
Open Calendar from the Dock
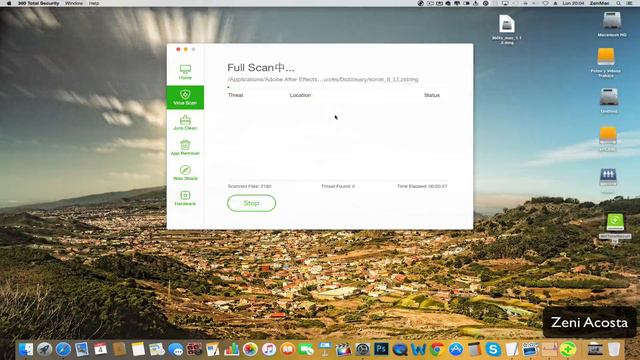100,349
